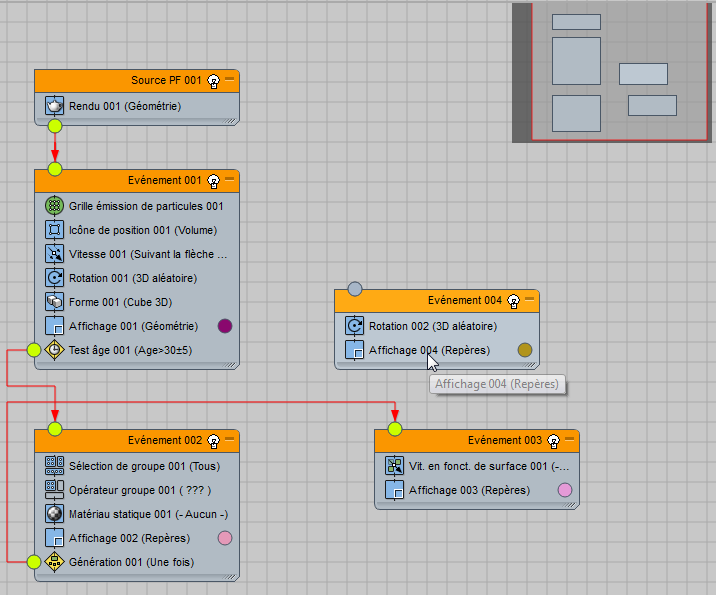Toggle the Evénement 003 light bulb
The height and width of the screenshot is (595, 716).
point(553,441)
